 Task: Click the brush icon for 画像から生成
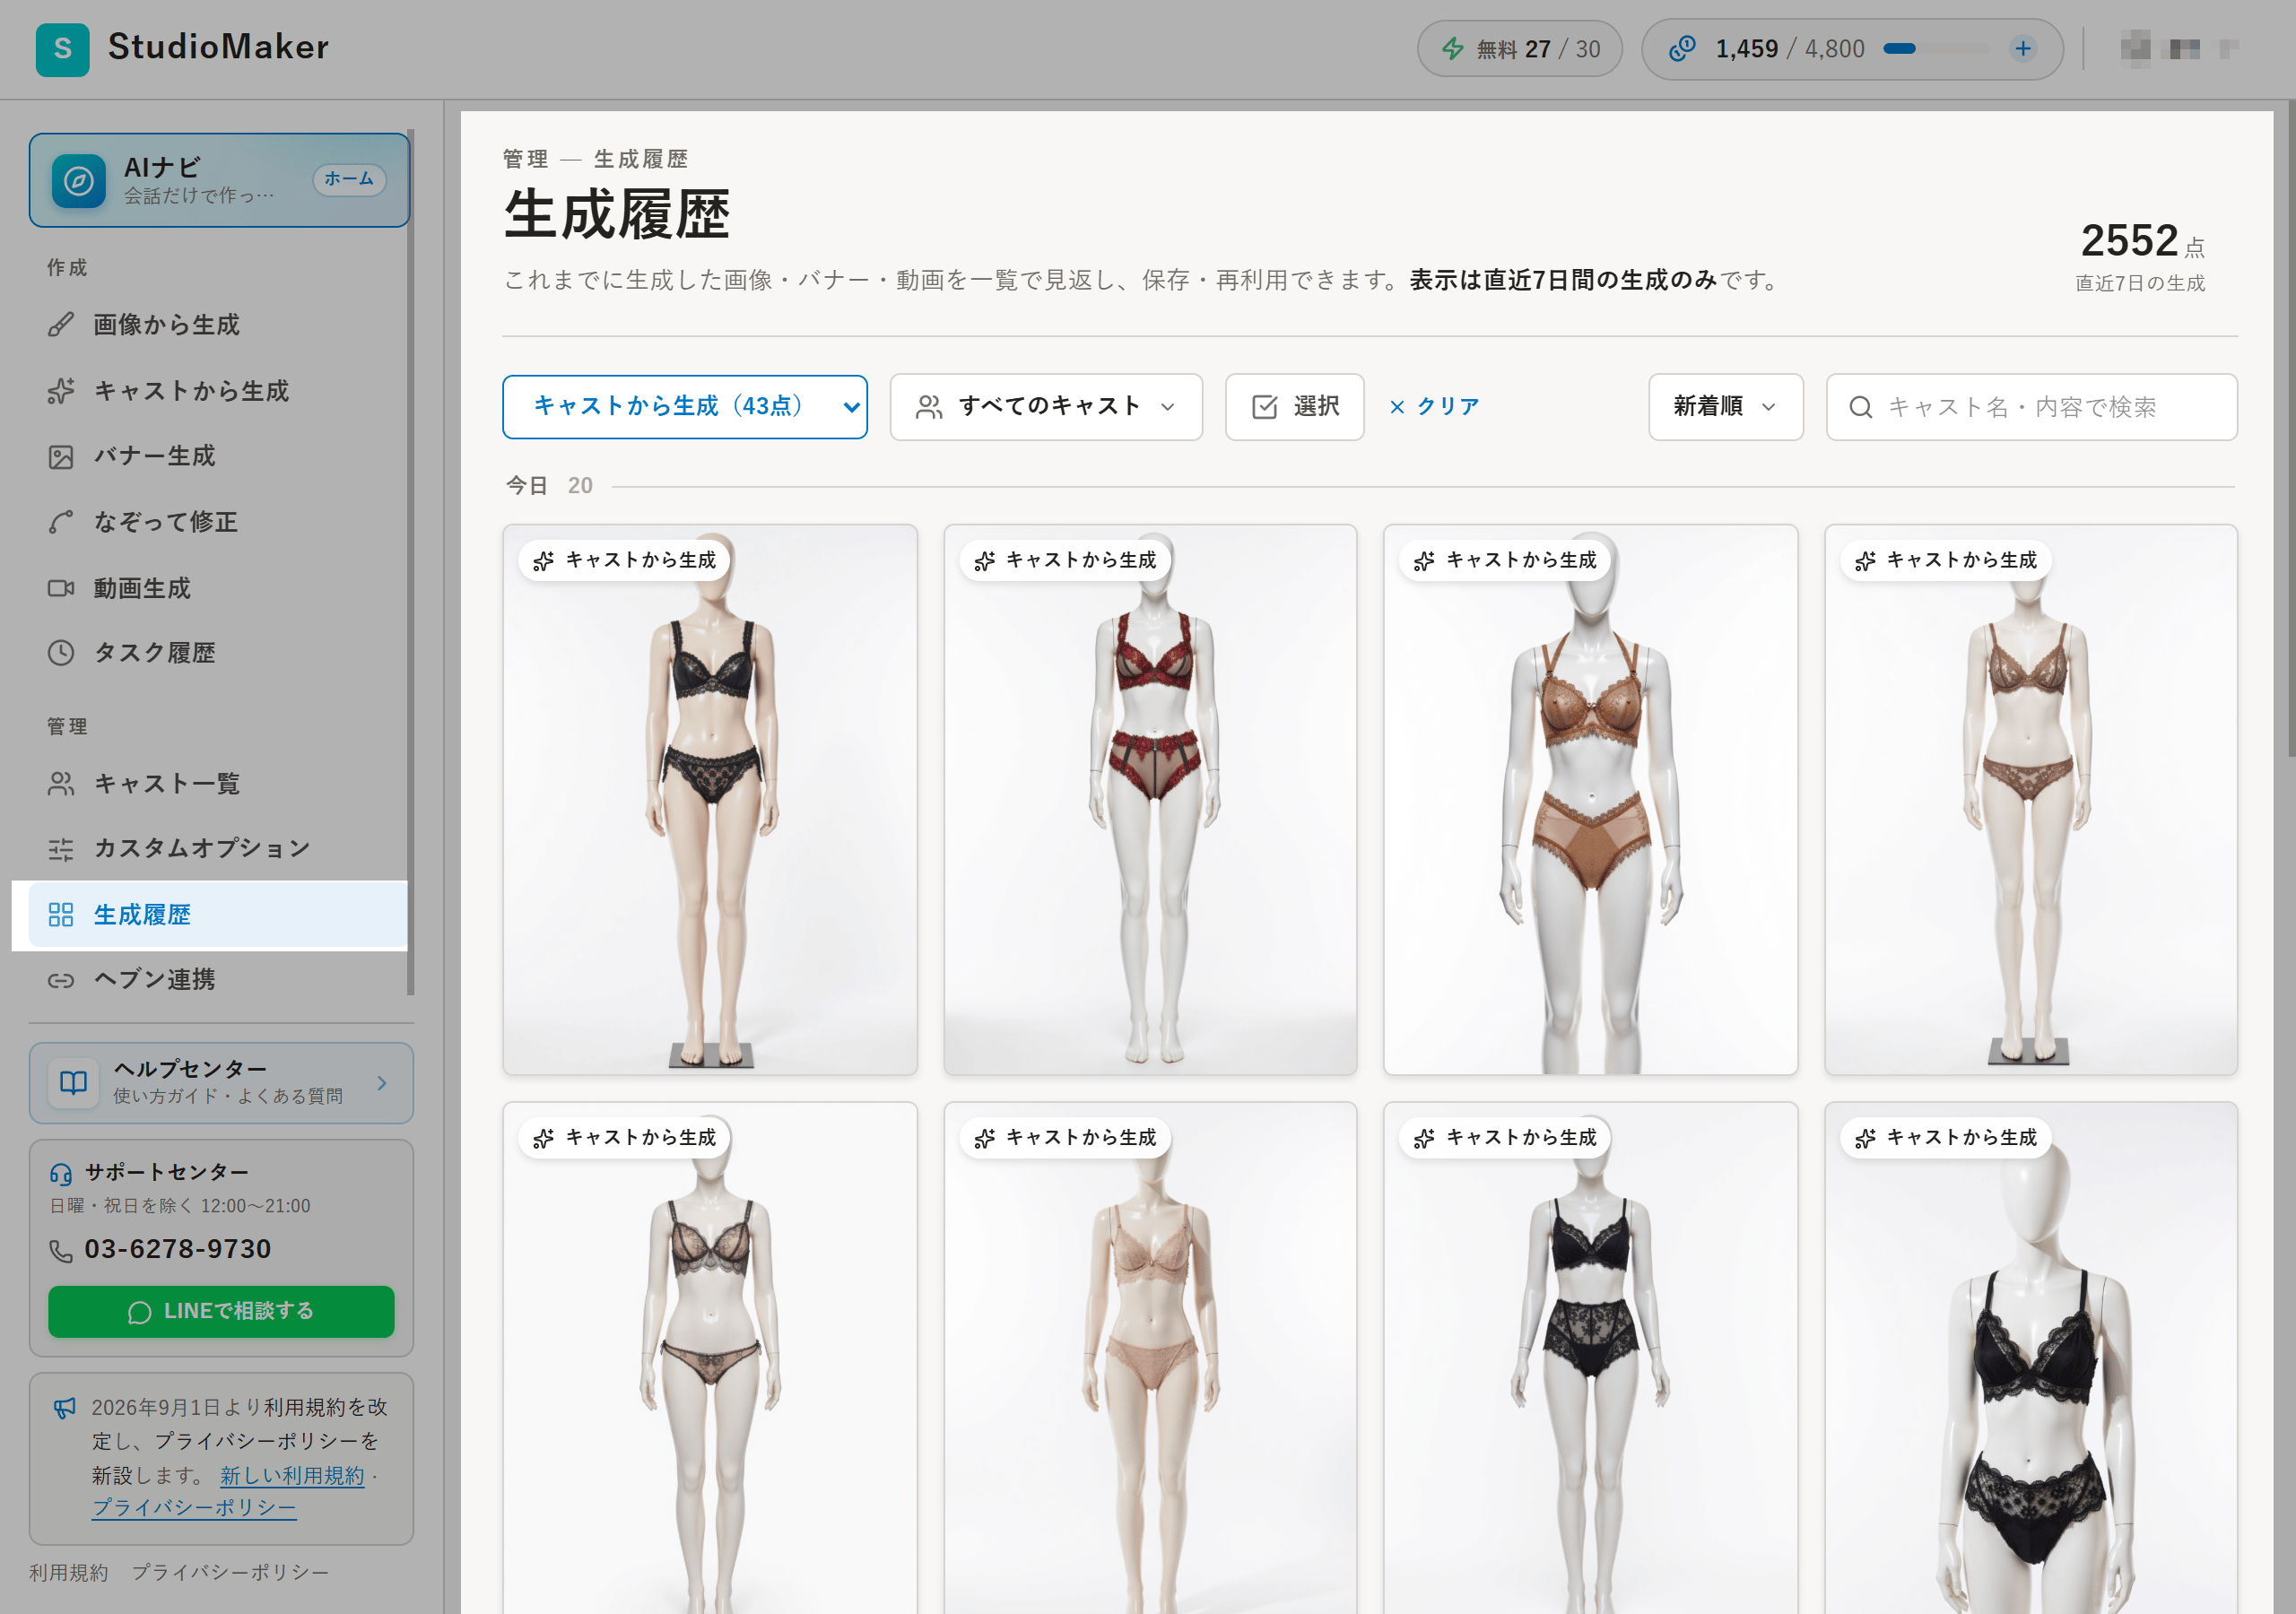61,325
